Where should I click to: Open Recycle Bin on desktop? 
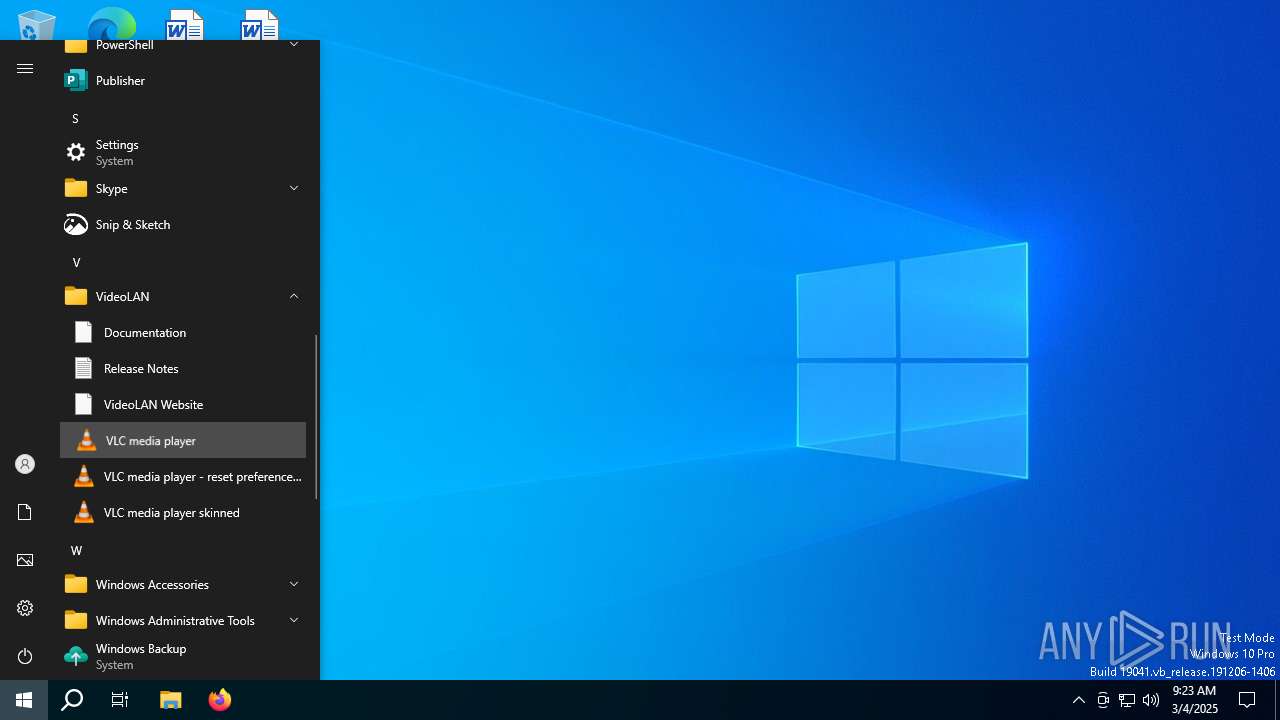(36, 25)
